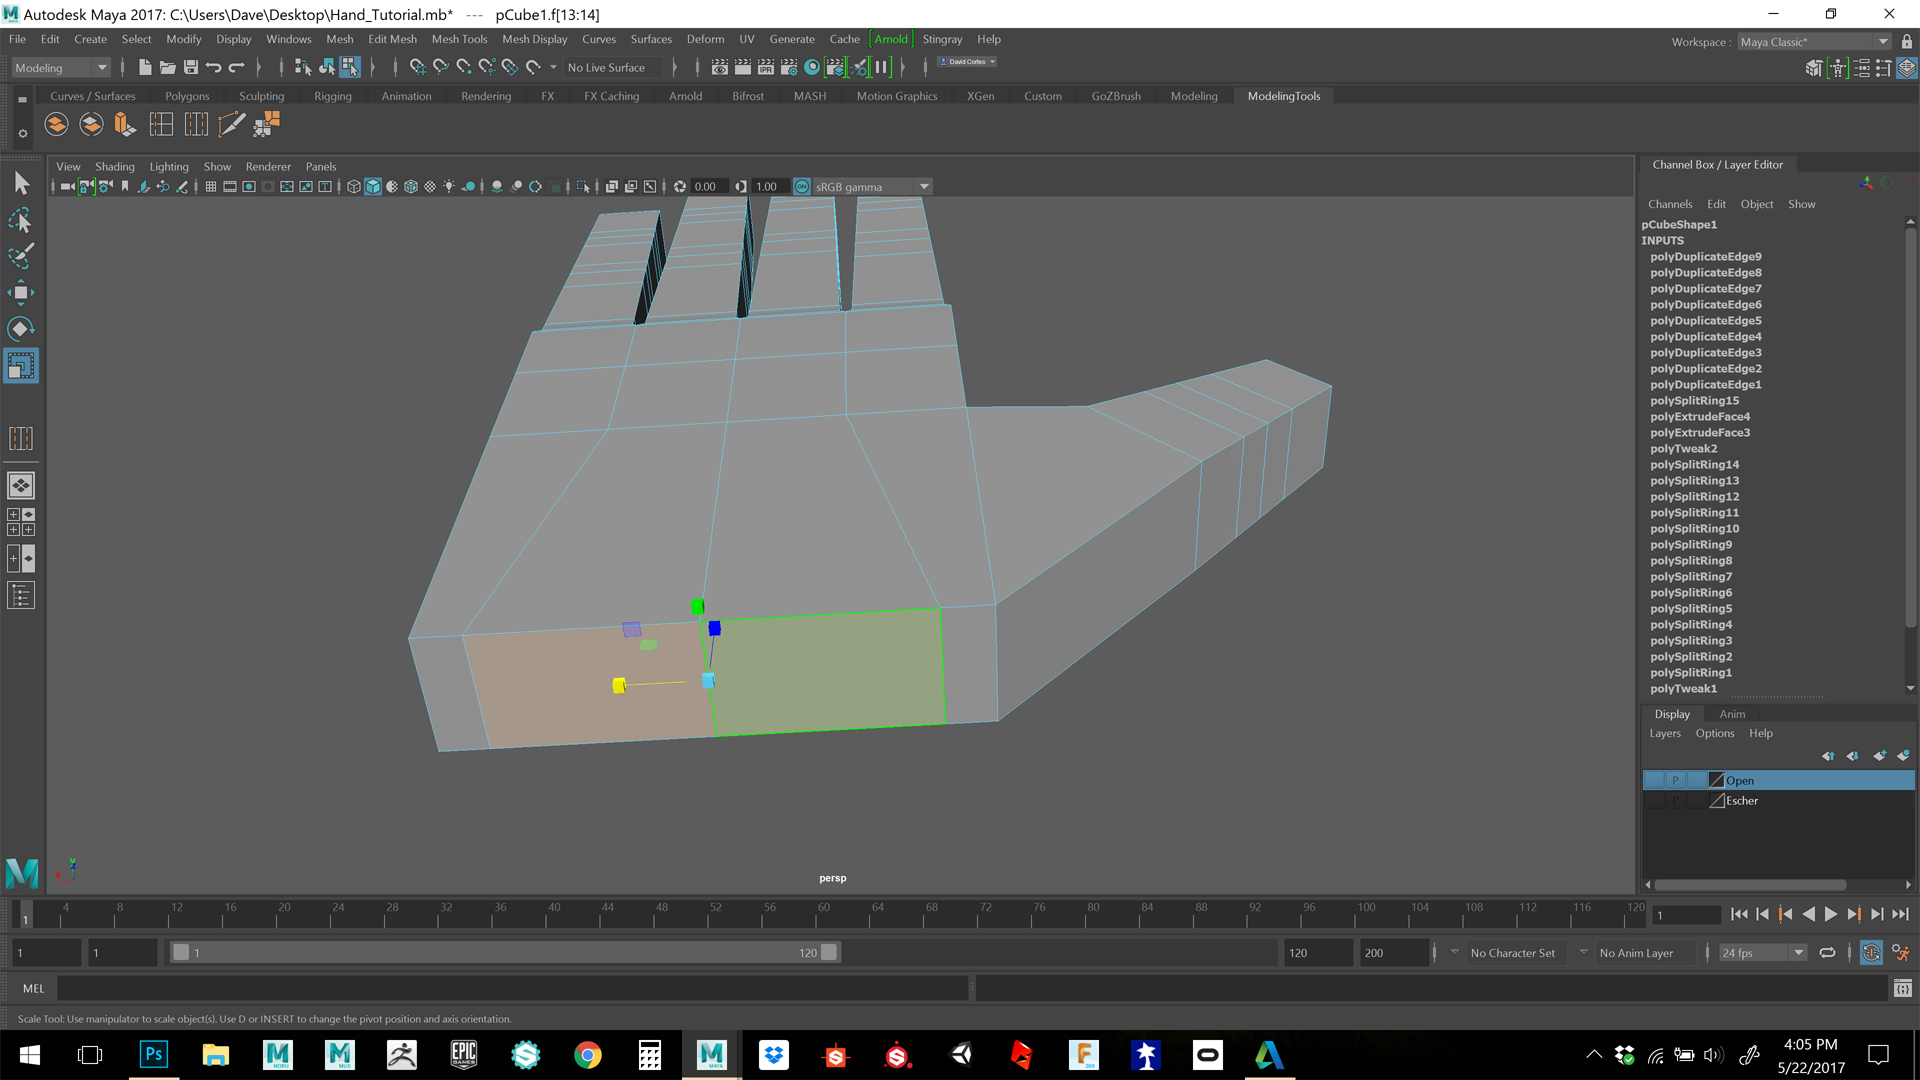The width and height of the screenshot is (1920, 1080).
Task: Choose the Move tool in toolbox
Action: [x=21, y=292]
